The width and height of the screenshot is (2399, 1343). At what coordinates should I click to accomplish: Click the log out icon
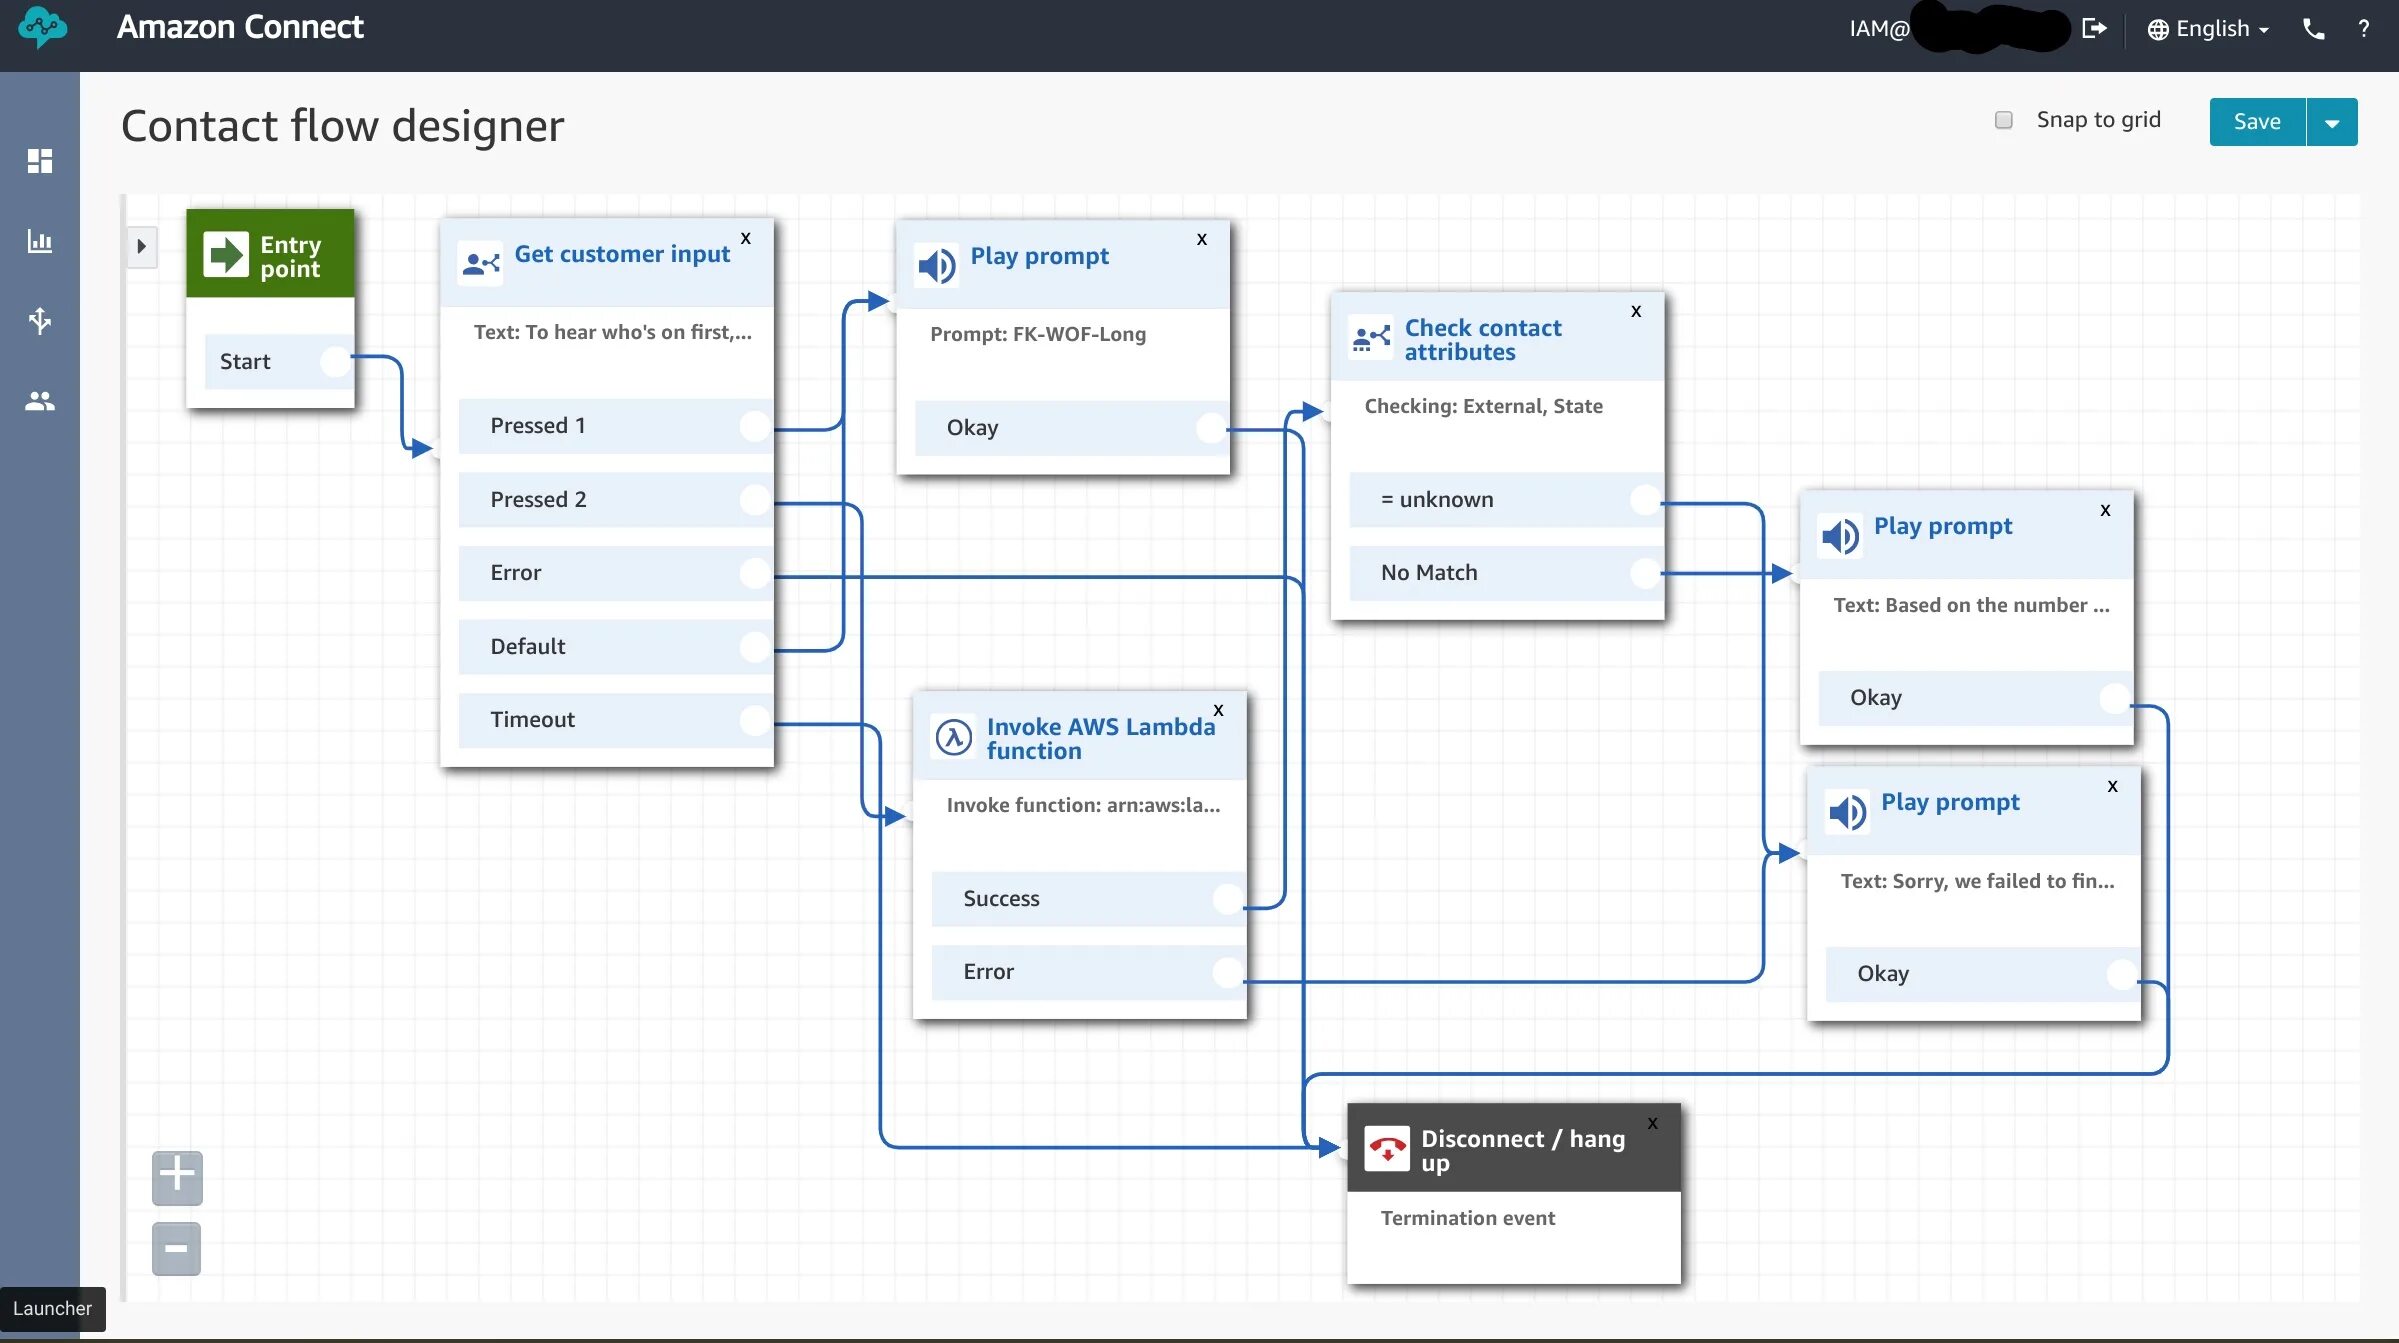[x=2094, y=28]
